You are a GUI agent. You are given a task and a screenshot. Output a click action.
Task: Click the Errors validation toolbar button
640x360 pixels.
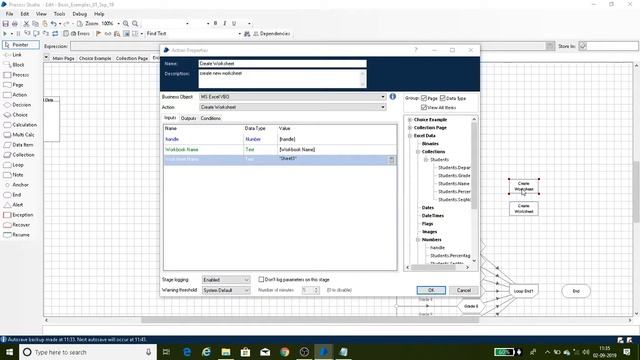(x=80, y=33)
